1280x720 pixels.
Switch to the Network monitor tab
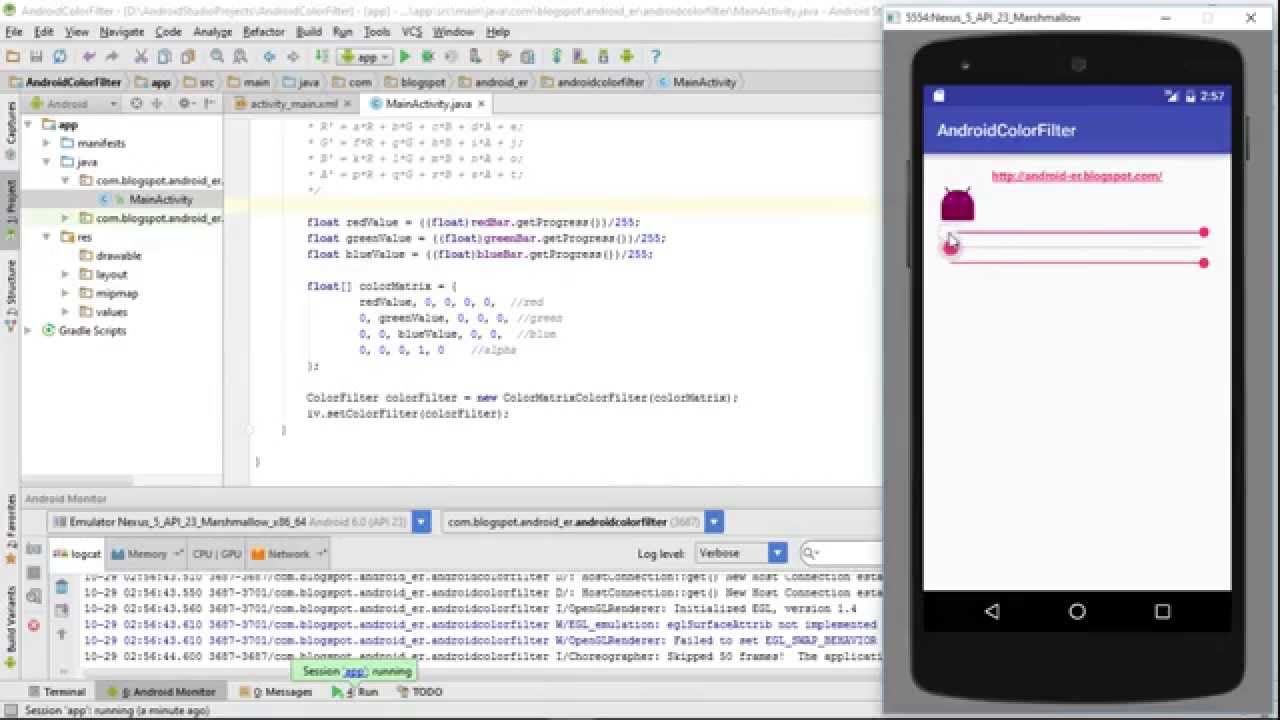(x=287, y=553)
